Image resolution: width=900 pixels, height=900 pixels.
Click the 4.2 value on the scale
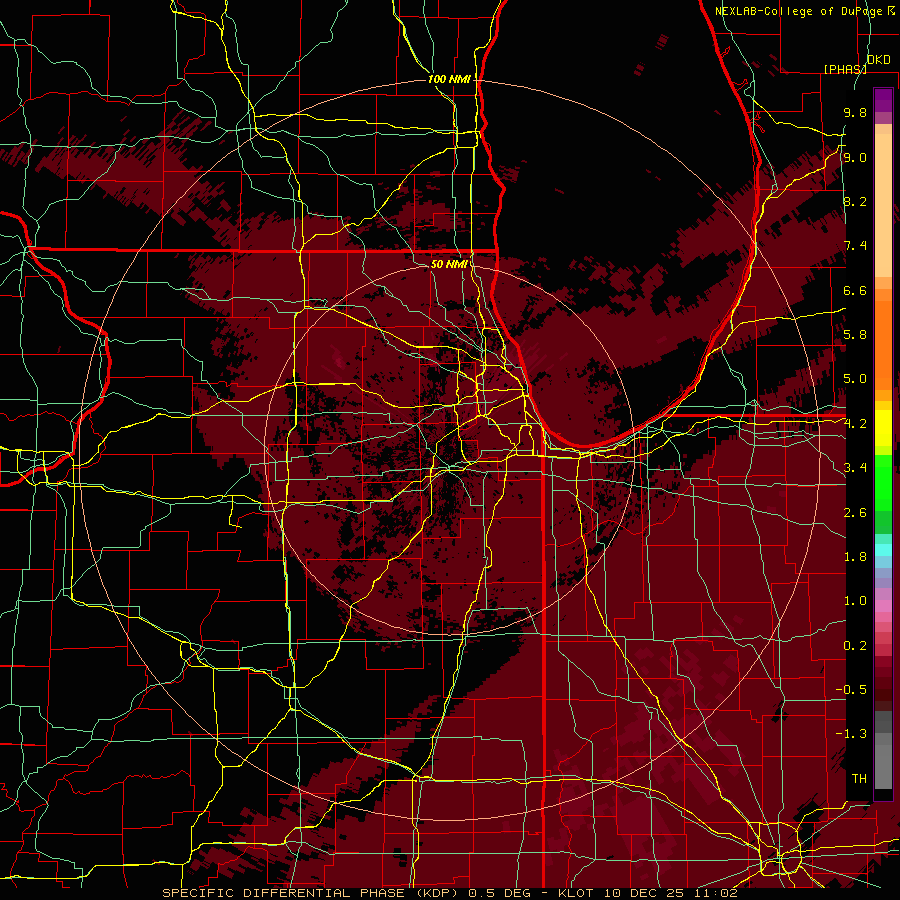pyautogui.click(x=855, y=424)
